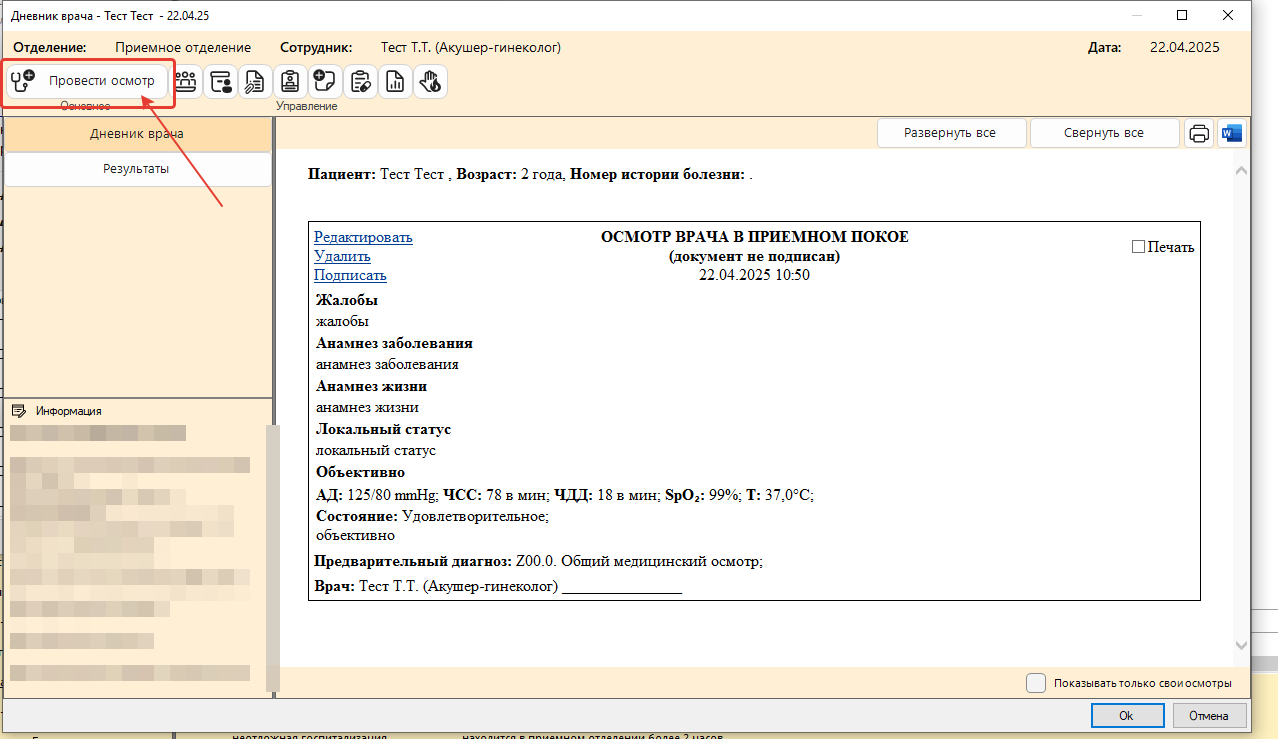Export to Word using the Word icon
The image size is (1278, 739).
pos(1231,133)
